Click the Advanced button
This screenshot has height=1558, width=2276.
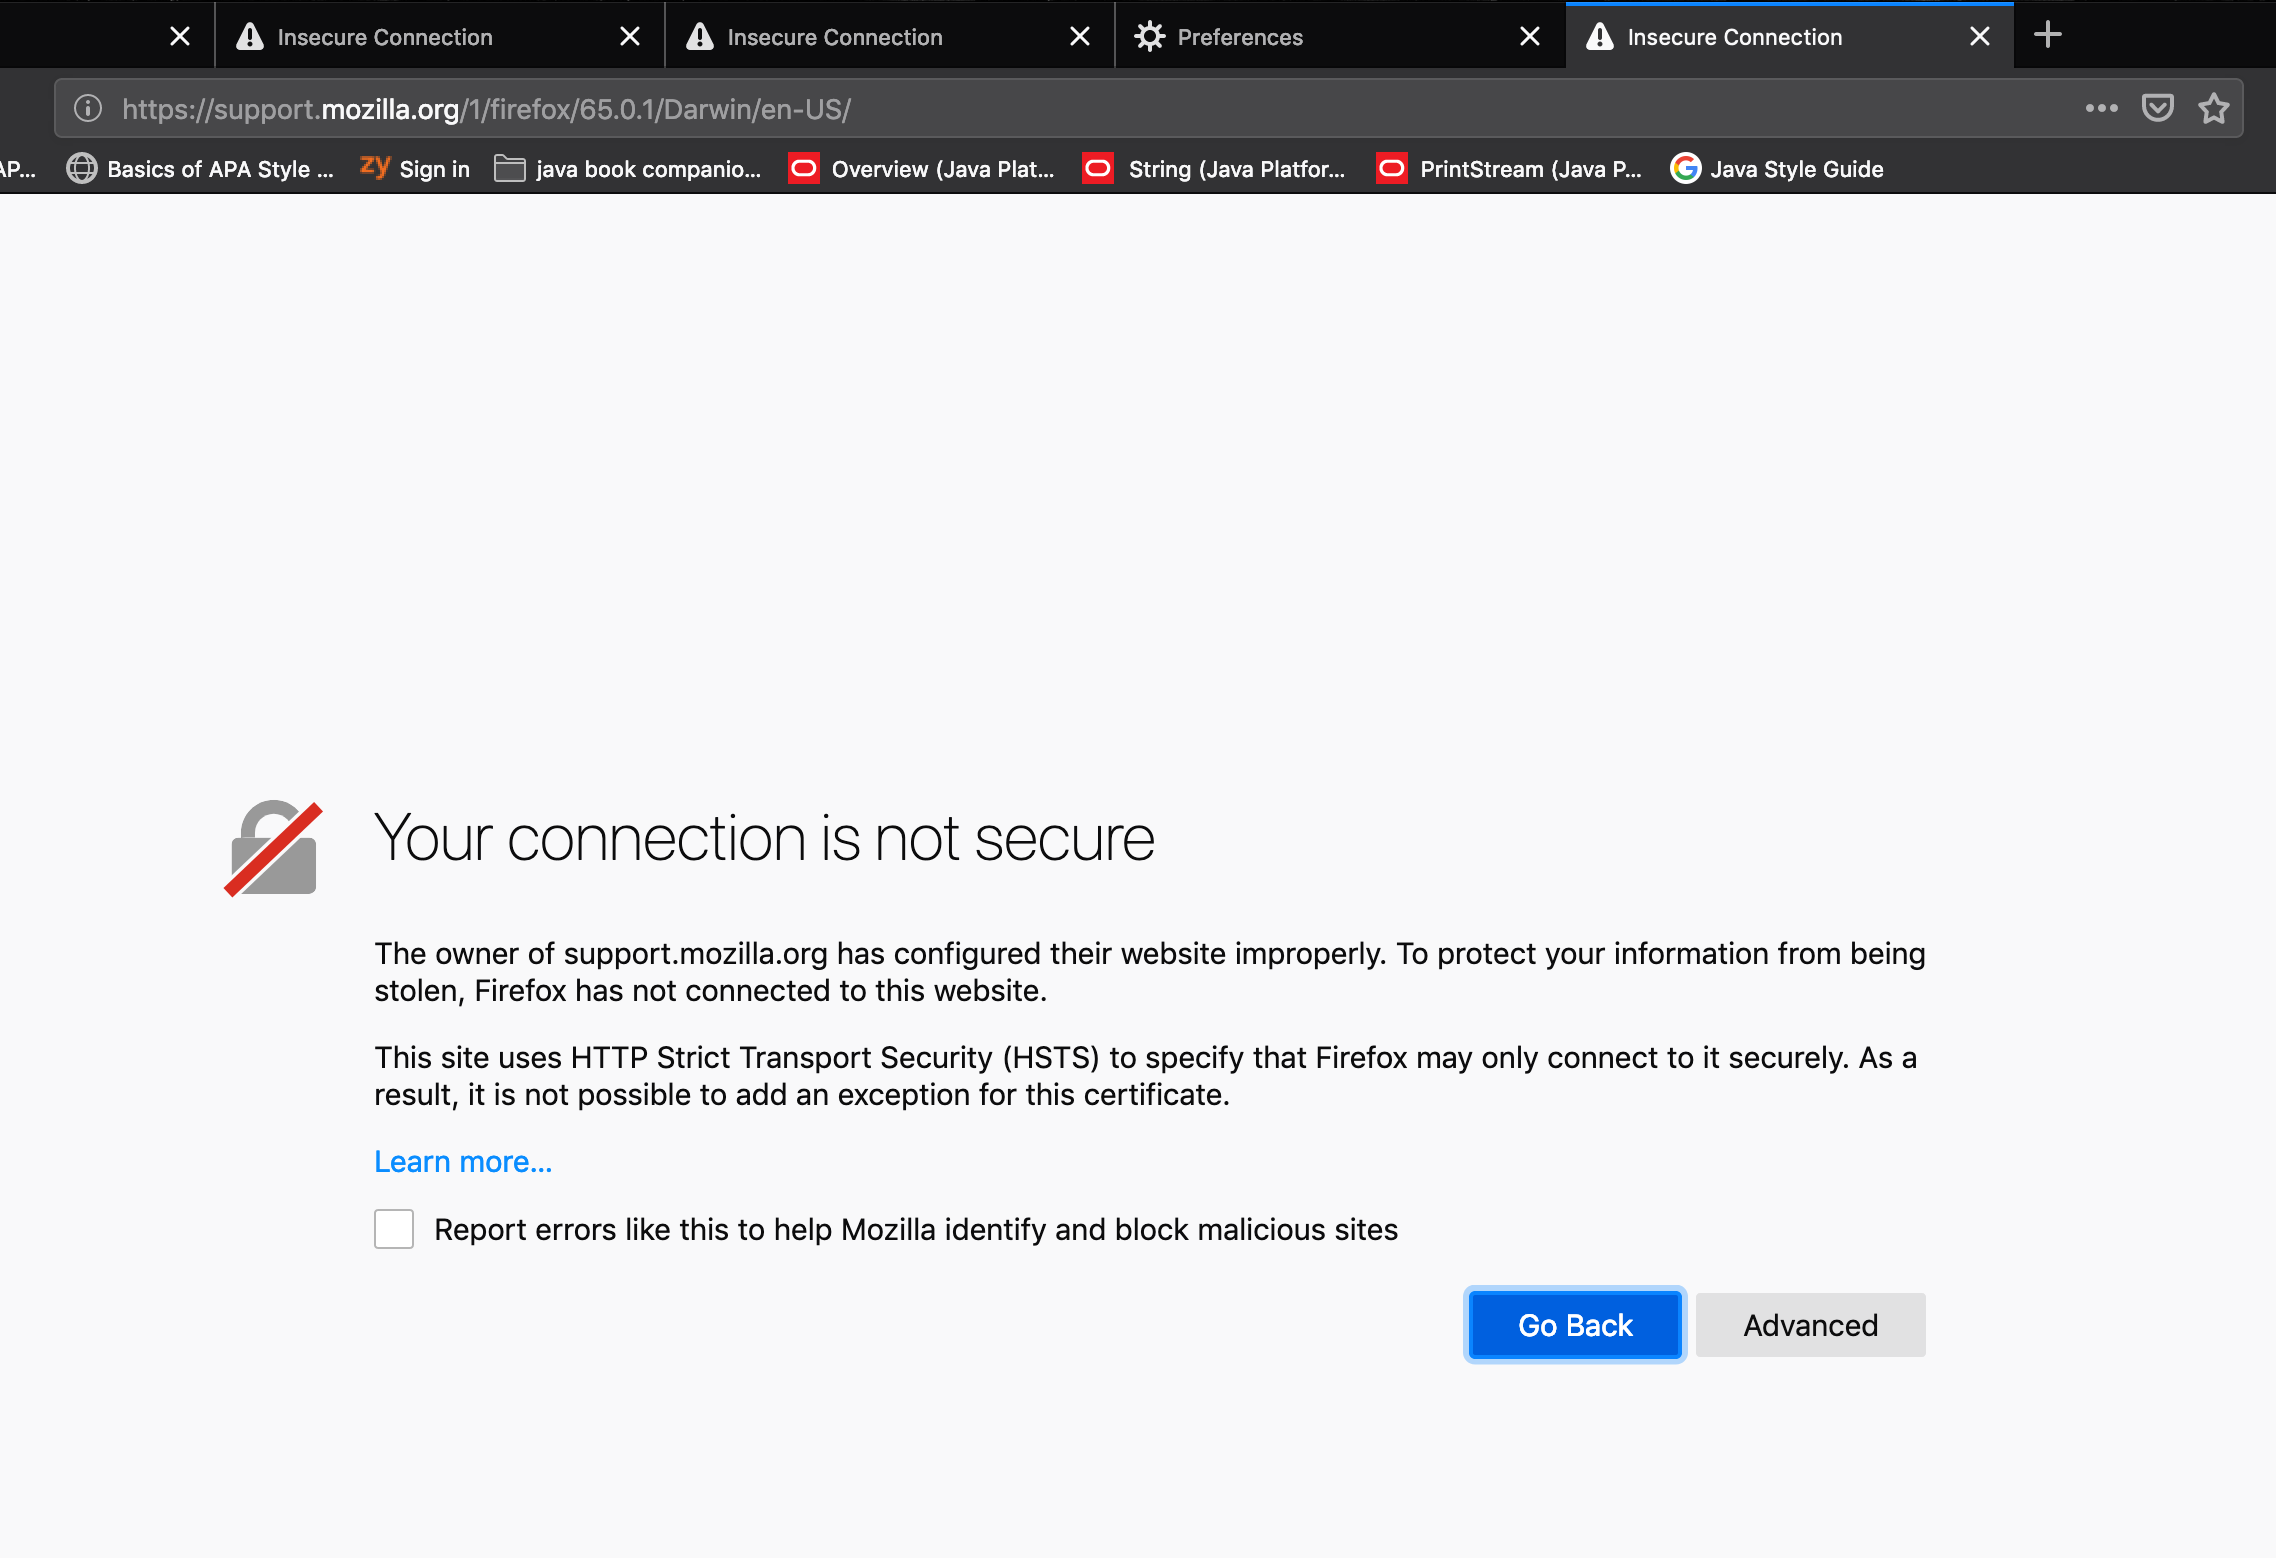1810,1325
